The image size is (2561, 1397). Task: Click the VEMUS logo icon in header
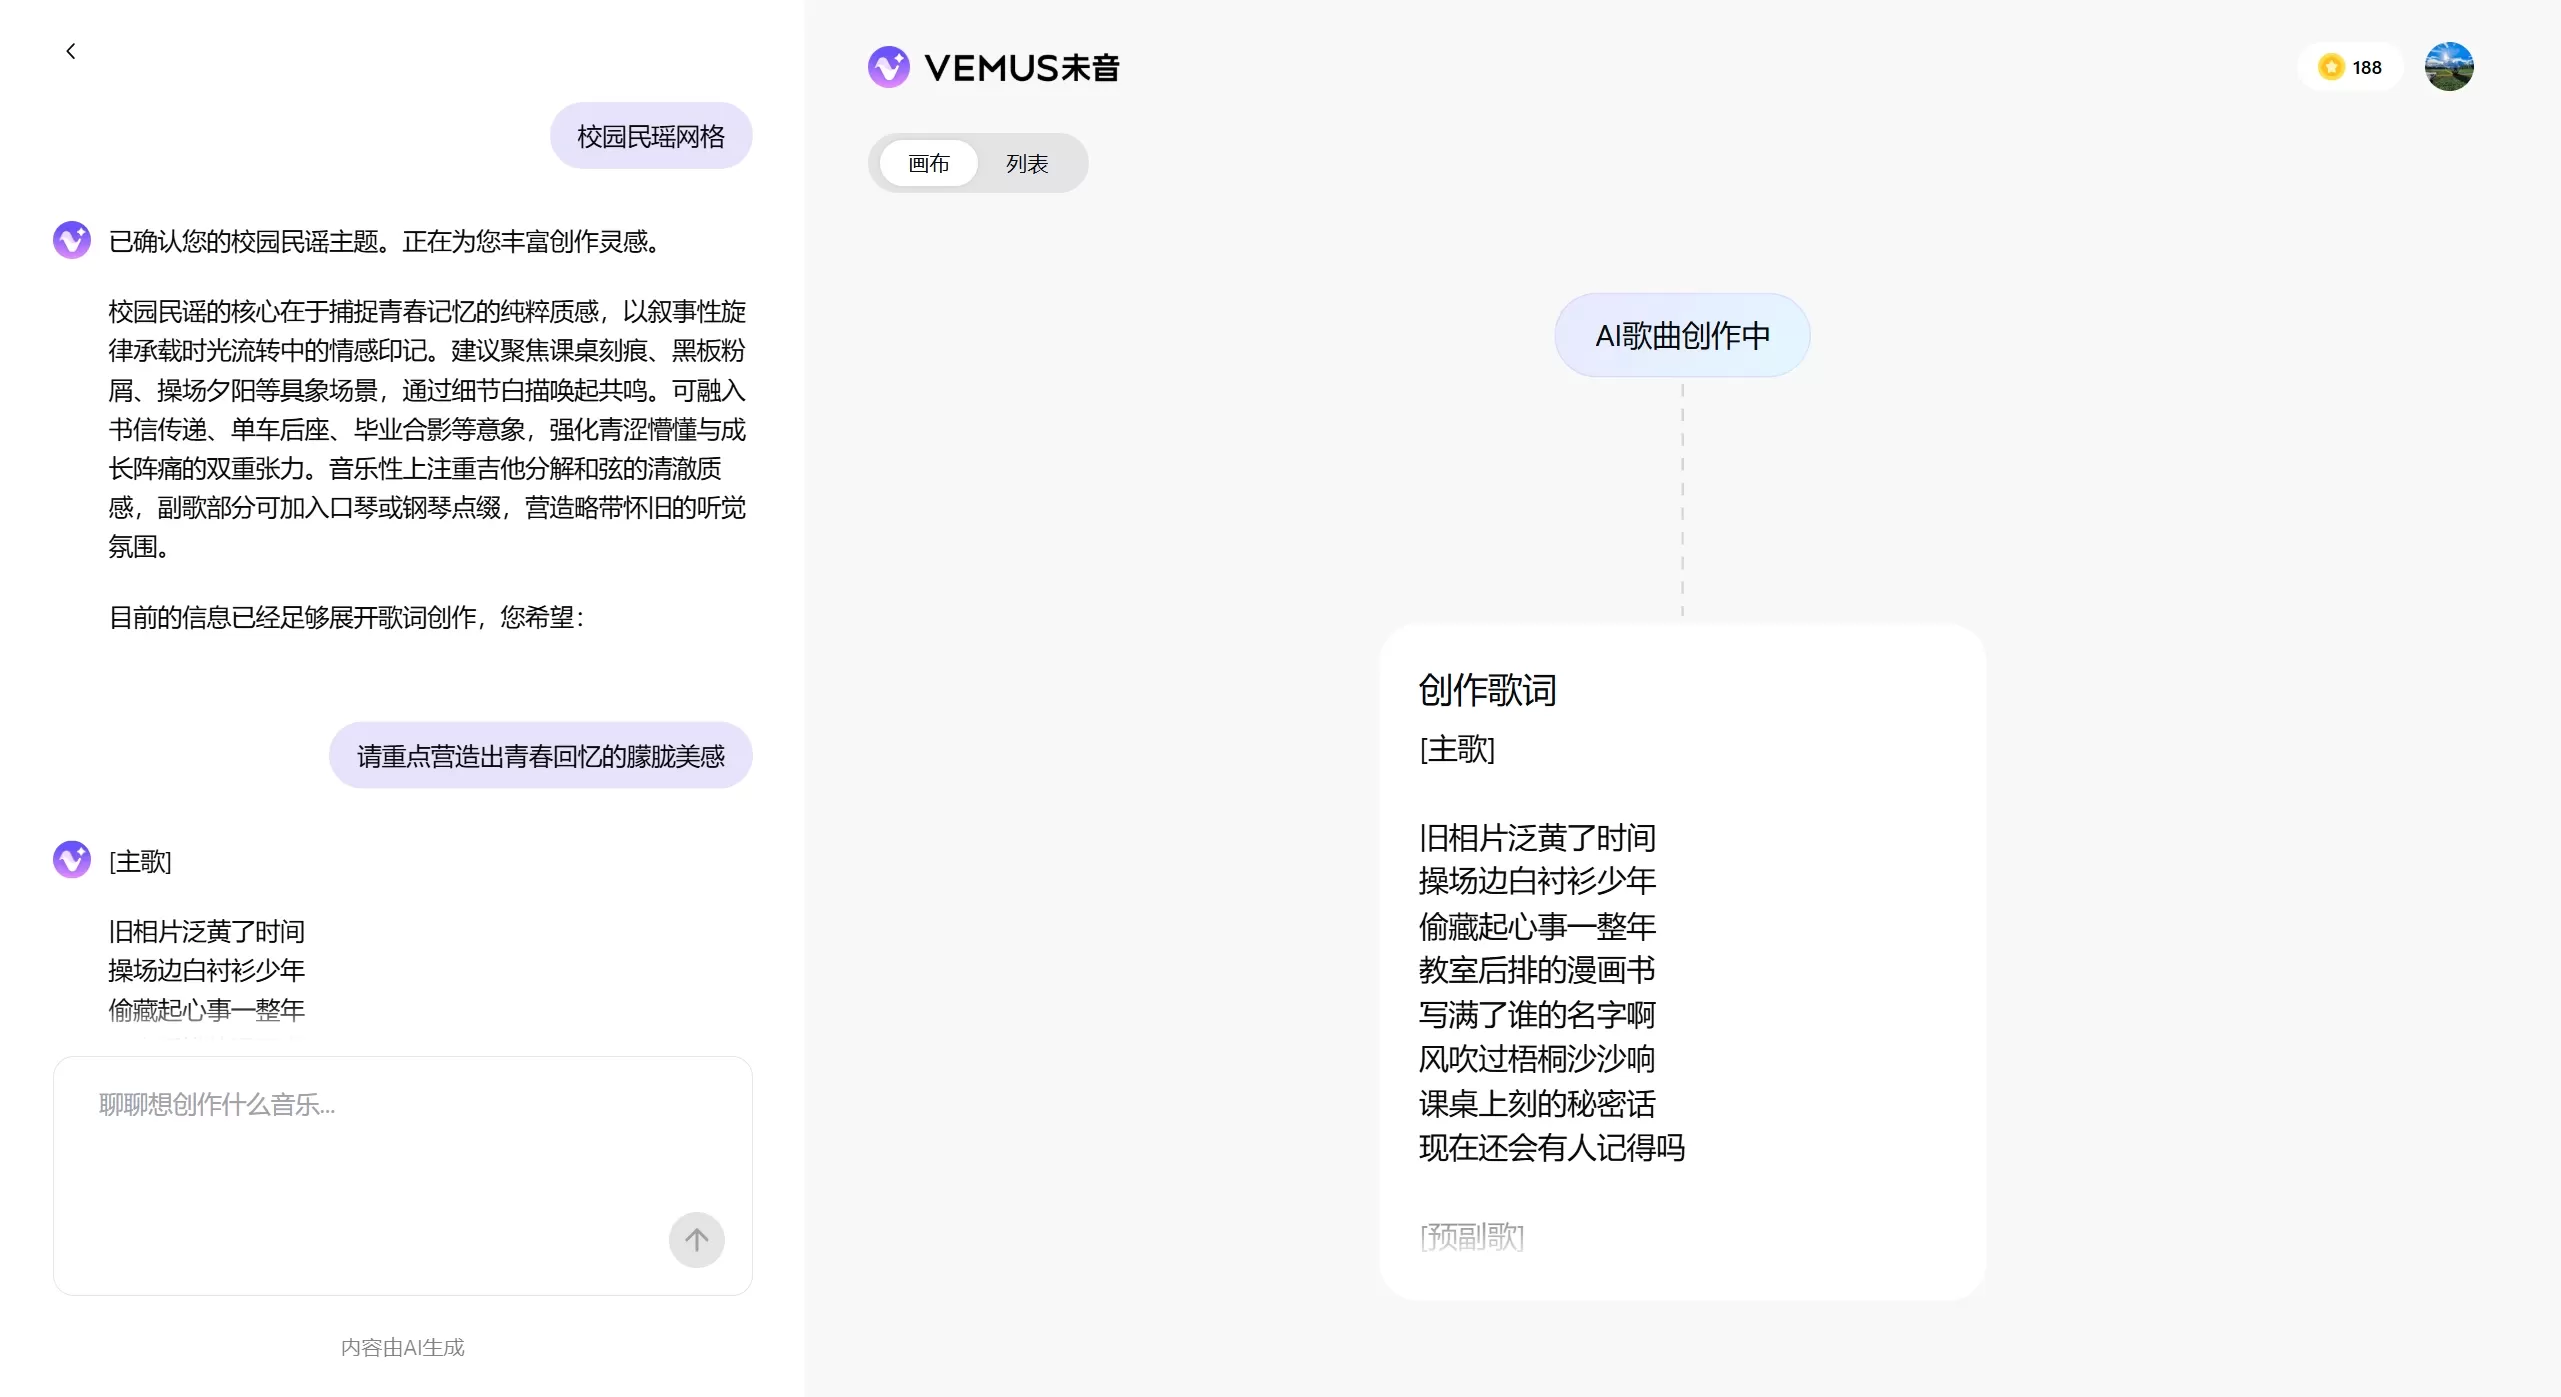(888, 67)
